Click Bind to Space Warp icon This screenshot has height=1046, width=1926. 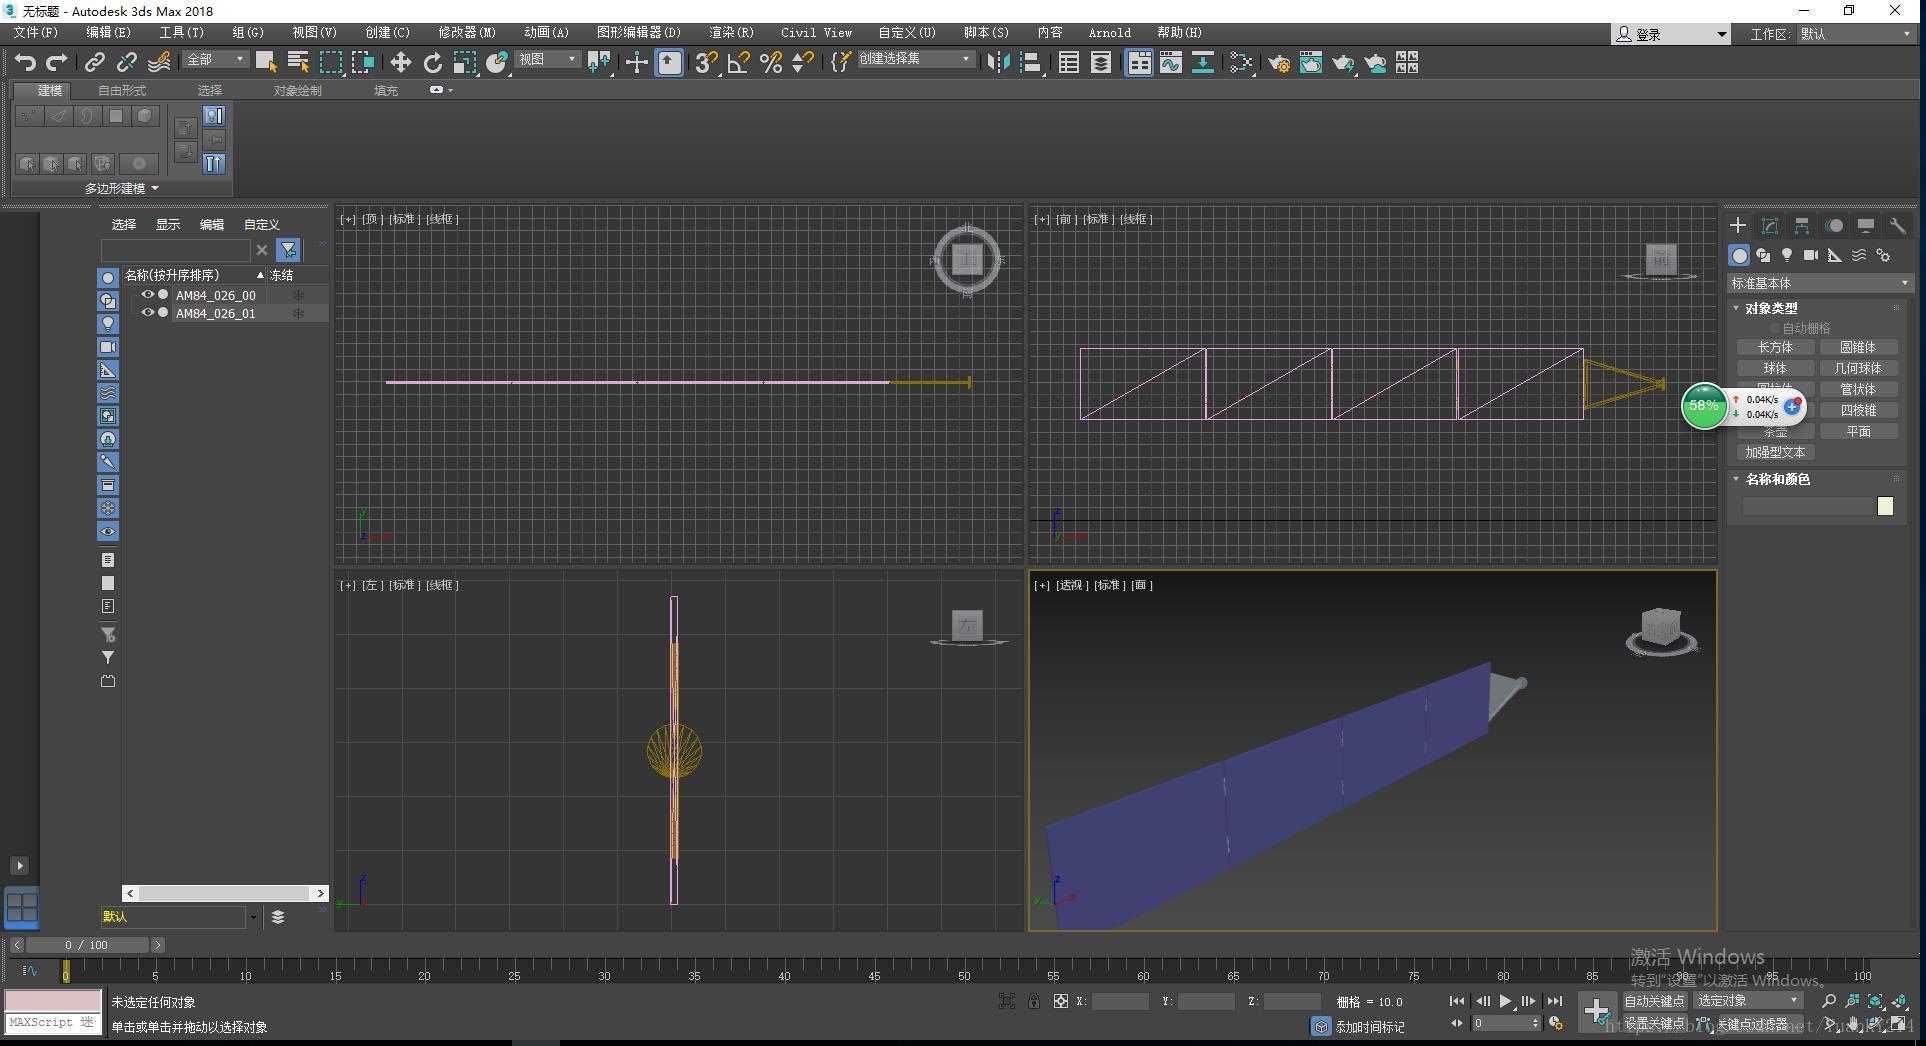tap(158, 62)
